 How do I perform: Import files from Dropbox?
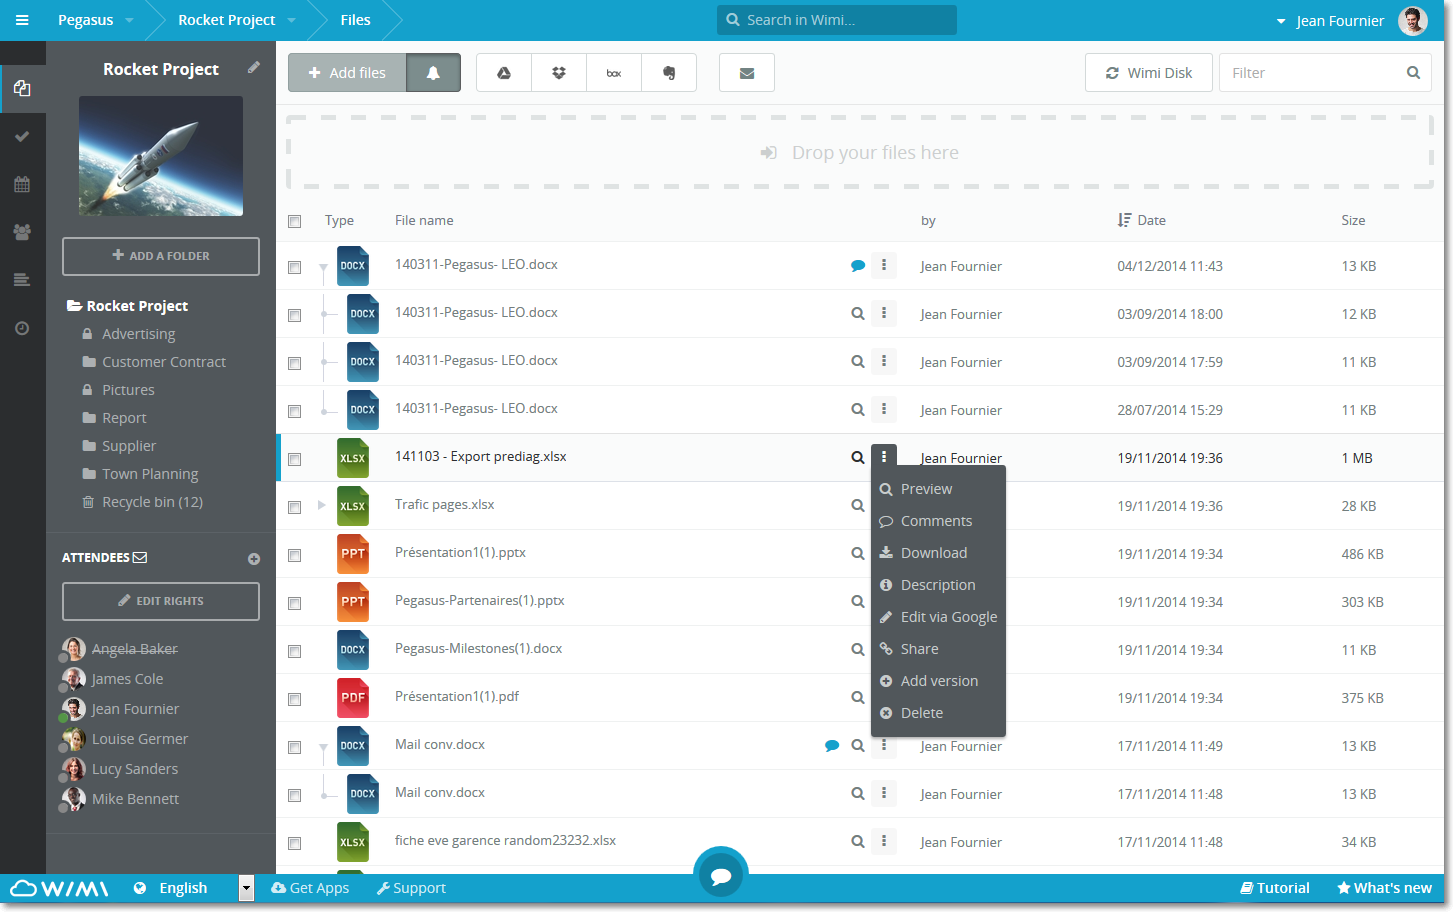tap(559, 73)
